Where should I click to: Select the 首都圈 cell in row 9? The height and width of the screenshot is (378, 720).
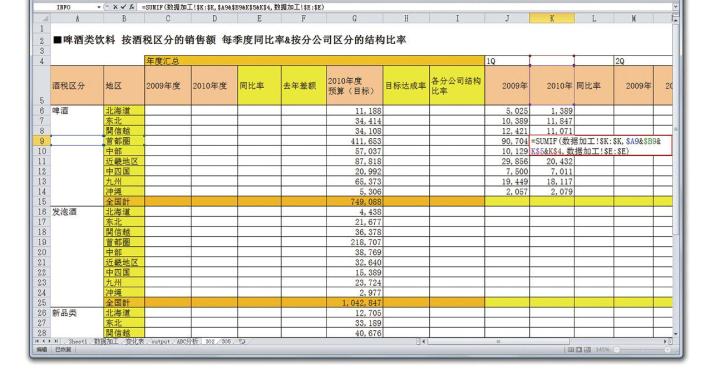(124, 141)
